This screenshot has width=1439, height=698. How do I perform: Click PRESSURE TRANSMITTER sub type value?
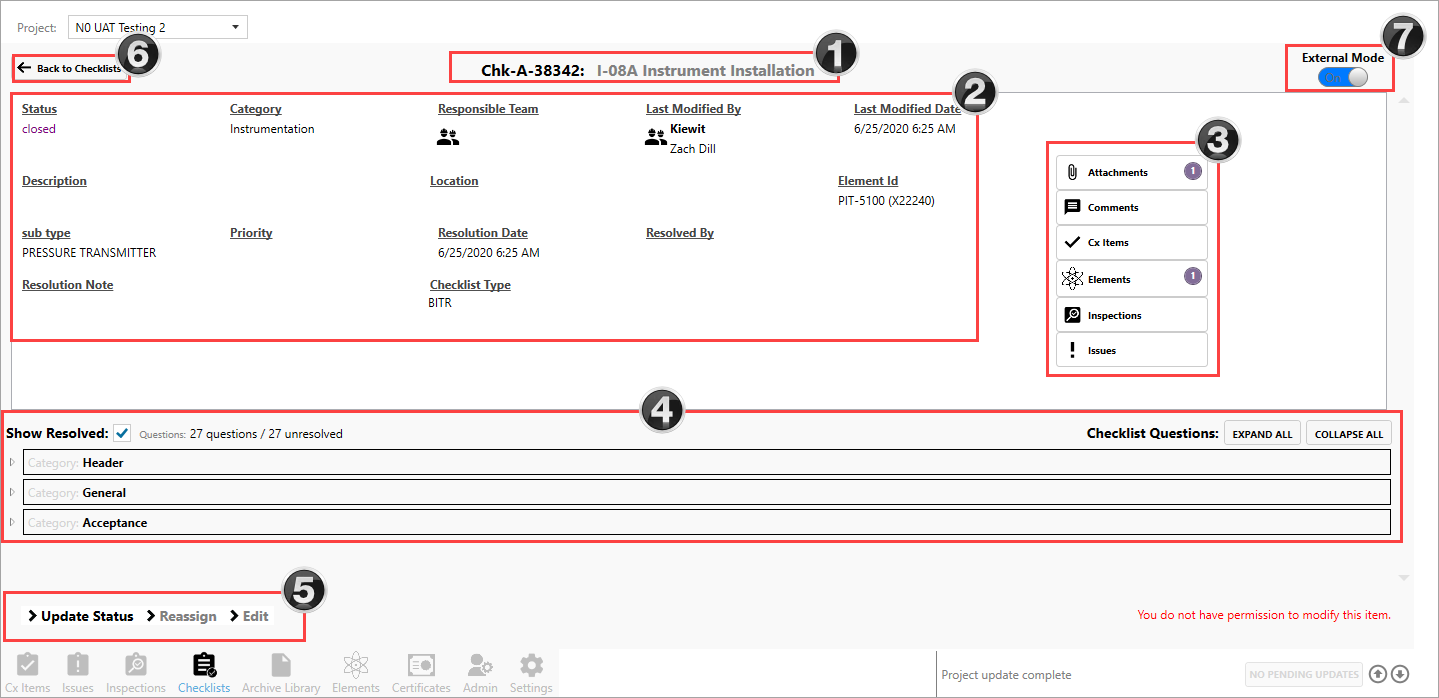(x=89, y=253)
